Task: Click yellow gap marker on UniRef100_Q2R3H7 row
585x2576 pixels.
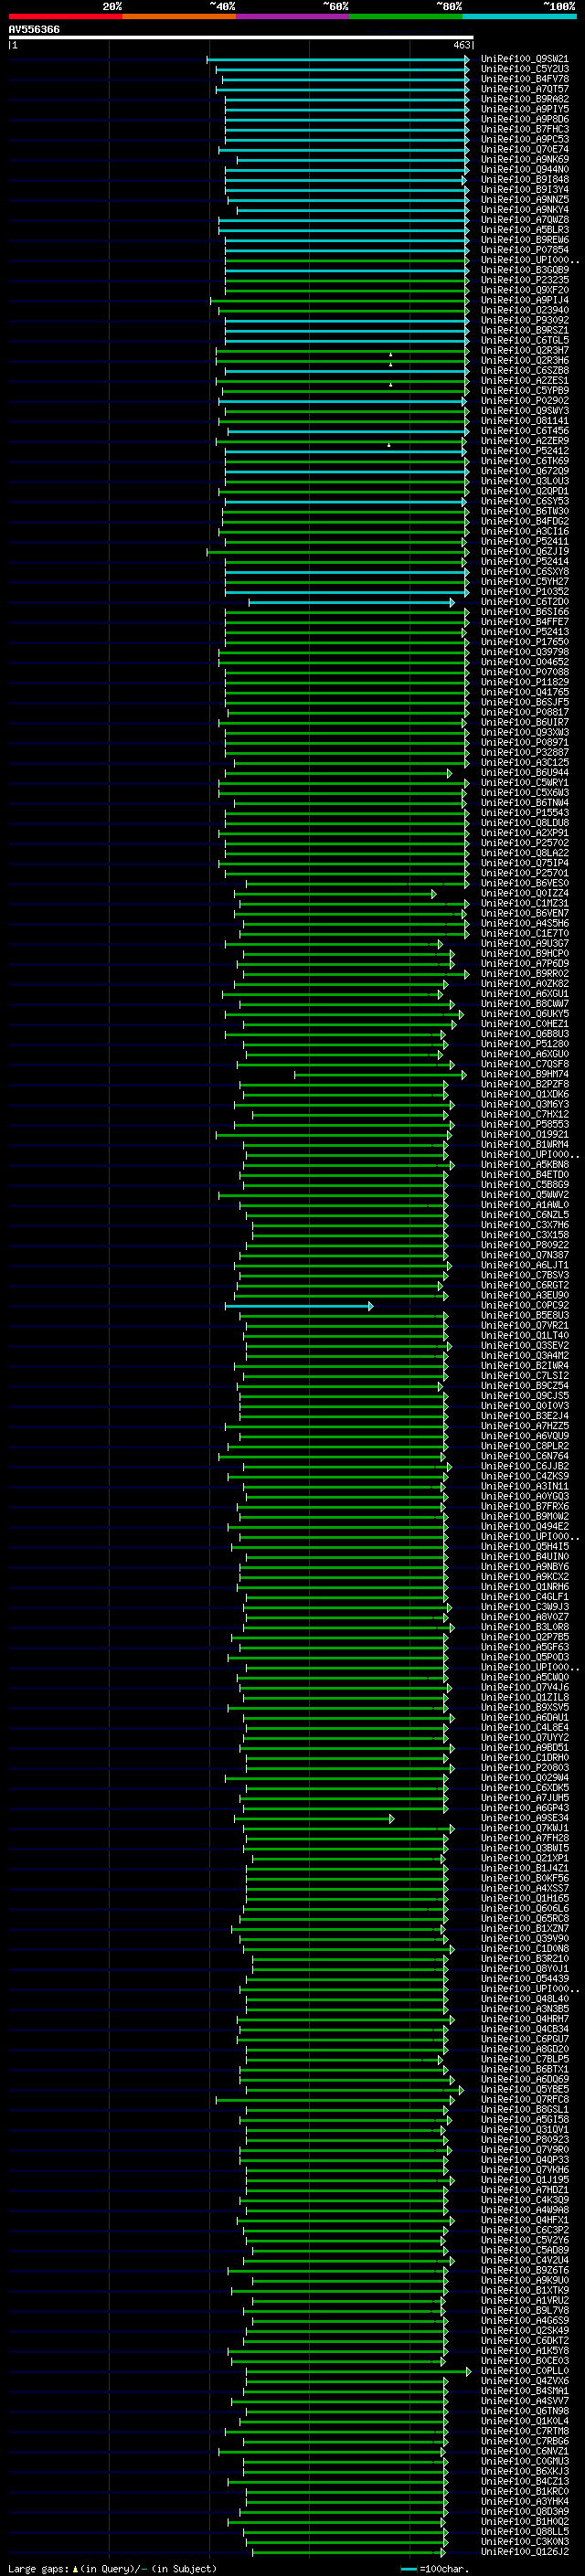Action: (x=391, y=354)
